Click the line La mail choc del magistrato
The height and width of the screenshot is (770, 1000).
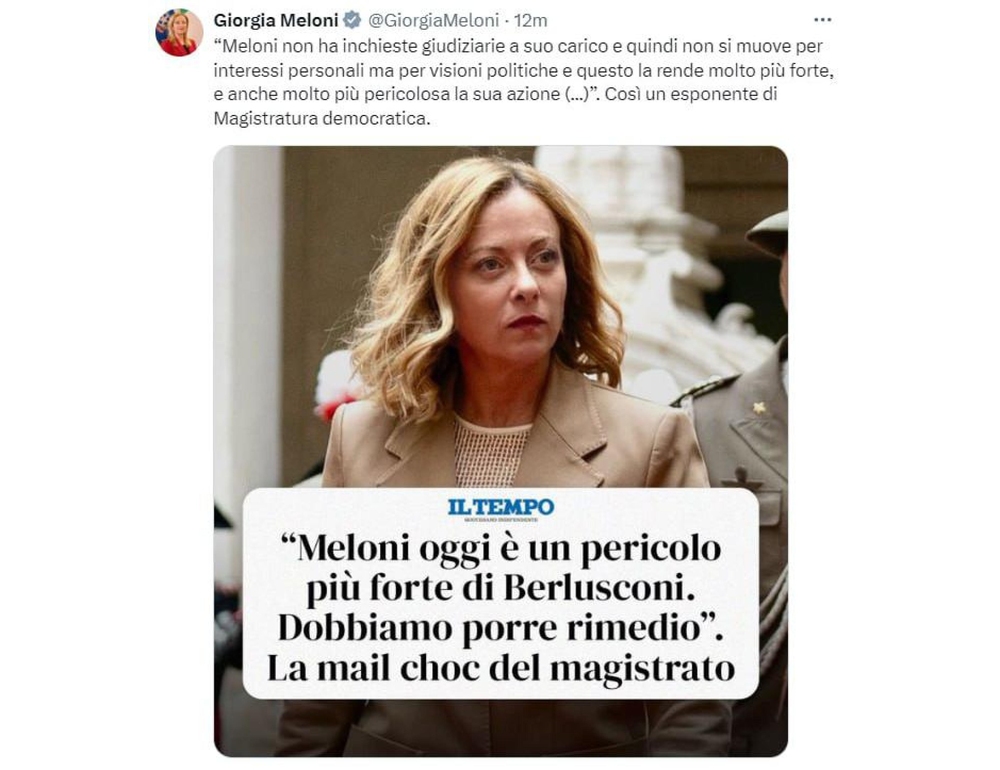(501, 669)
